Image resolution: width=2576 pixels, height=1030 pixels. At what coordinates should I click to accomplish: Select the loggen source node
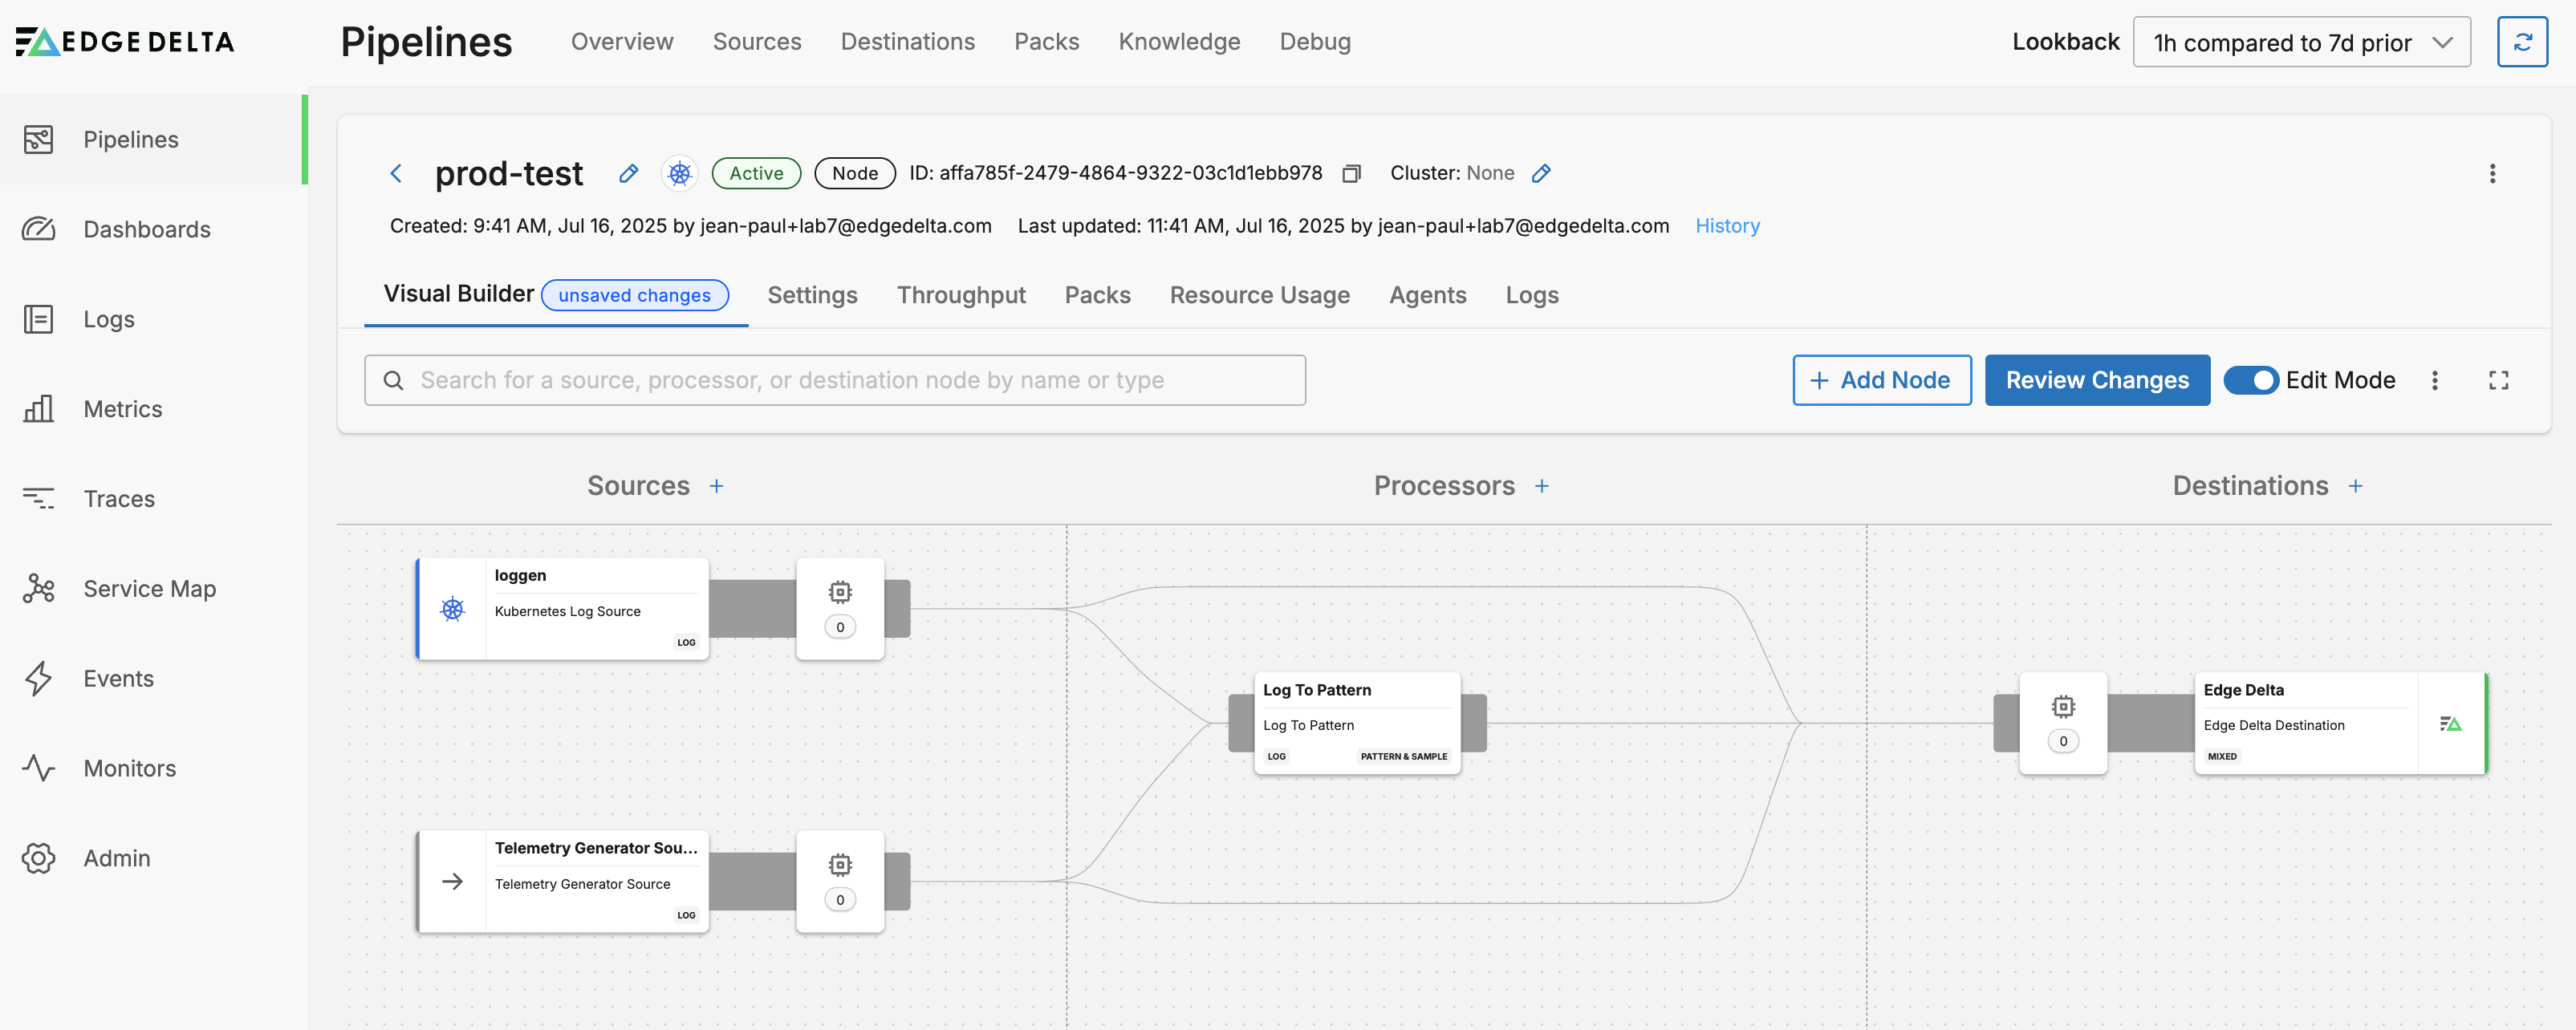pos(563,608)
